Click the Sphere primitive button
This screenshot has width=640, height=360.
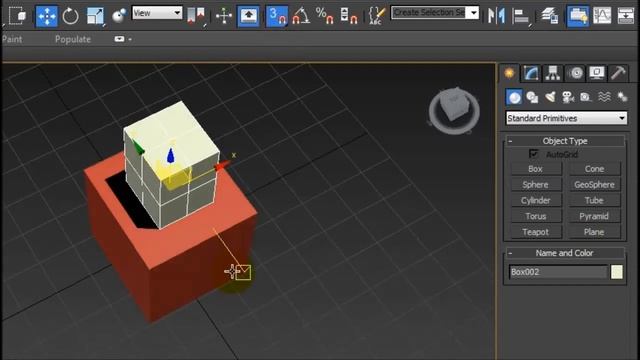(x=536, y=184)
